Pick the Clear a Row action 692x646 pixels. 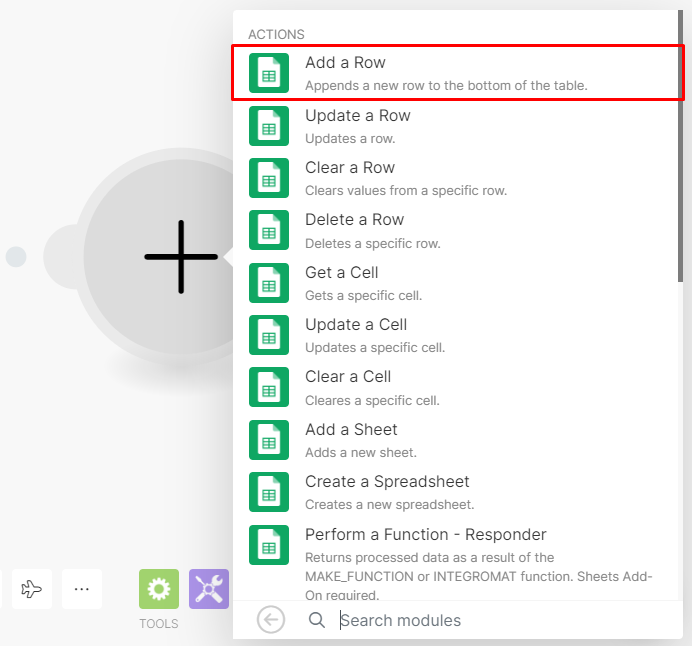(458, 178)
